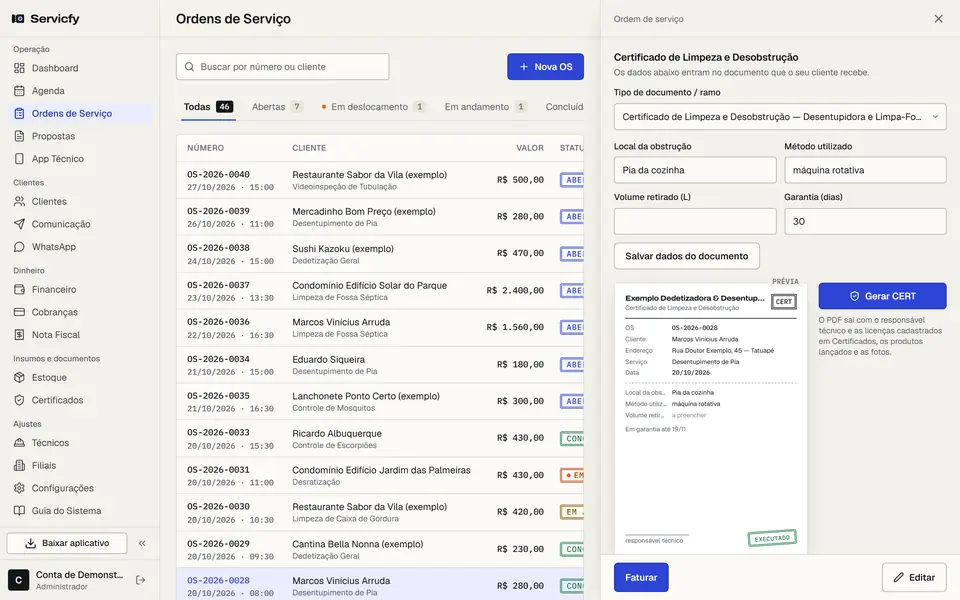Click the Comunicação paper-plane icon
This screenshot has height=600, width=960.
(x=19, y=224)
